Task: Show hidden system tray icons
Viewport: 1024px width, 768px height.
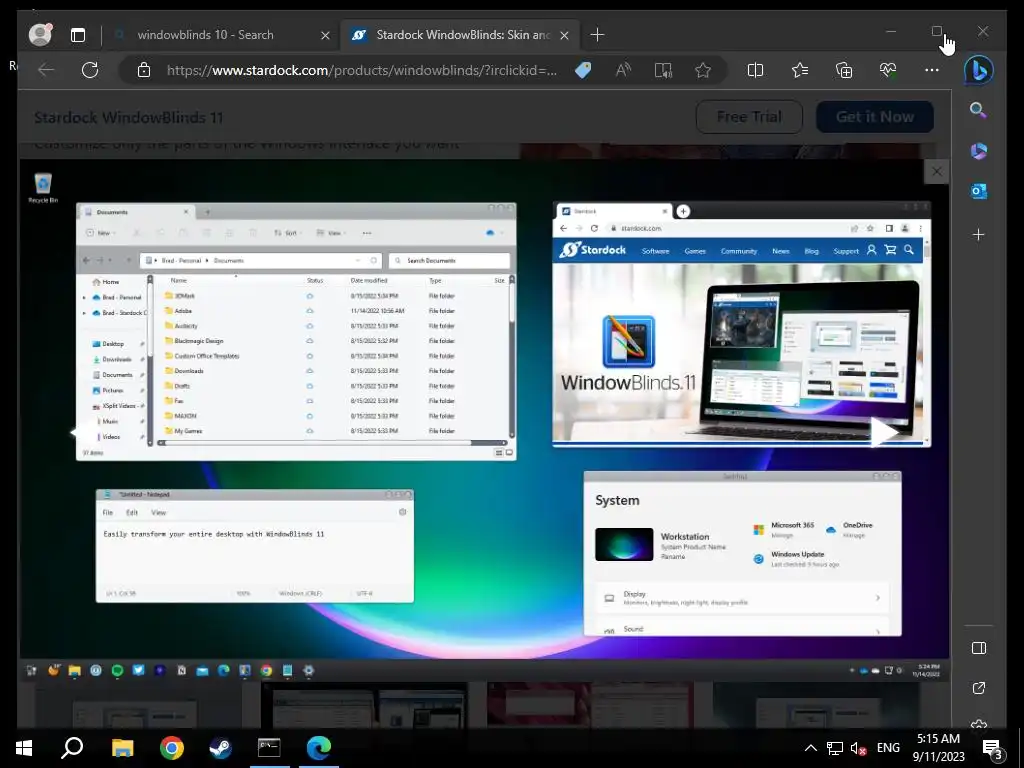Action: [810, 748]
